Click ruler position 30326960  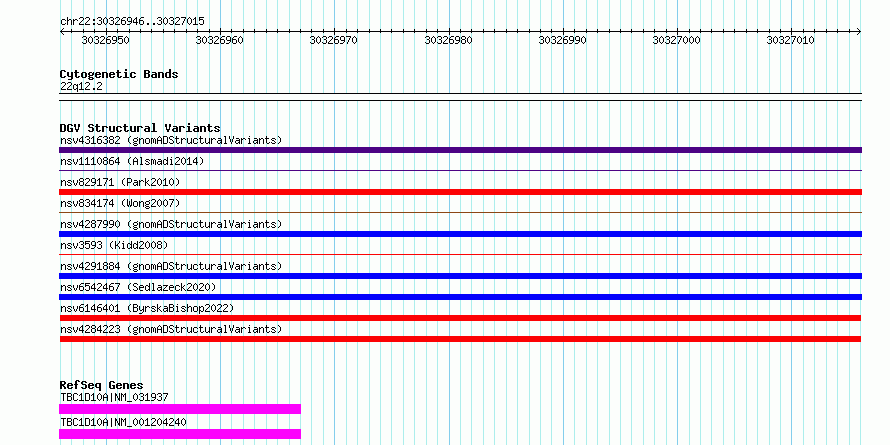[219, 40]
